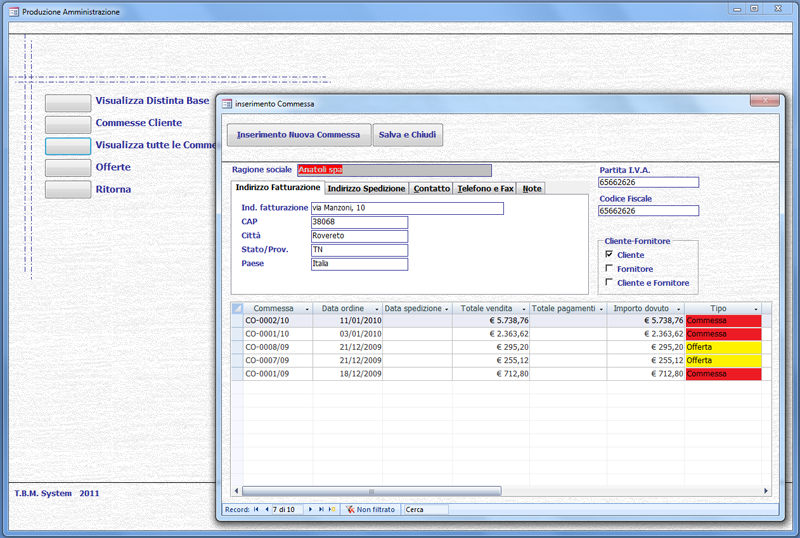Open the Telefono e Fax tab

(485, 188)
